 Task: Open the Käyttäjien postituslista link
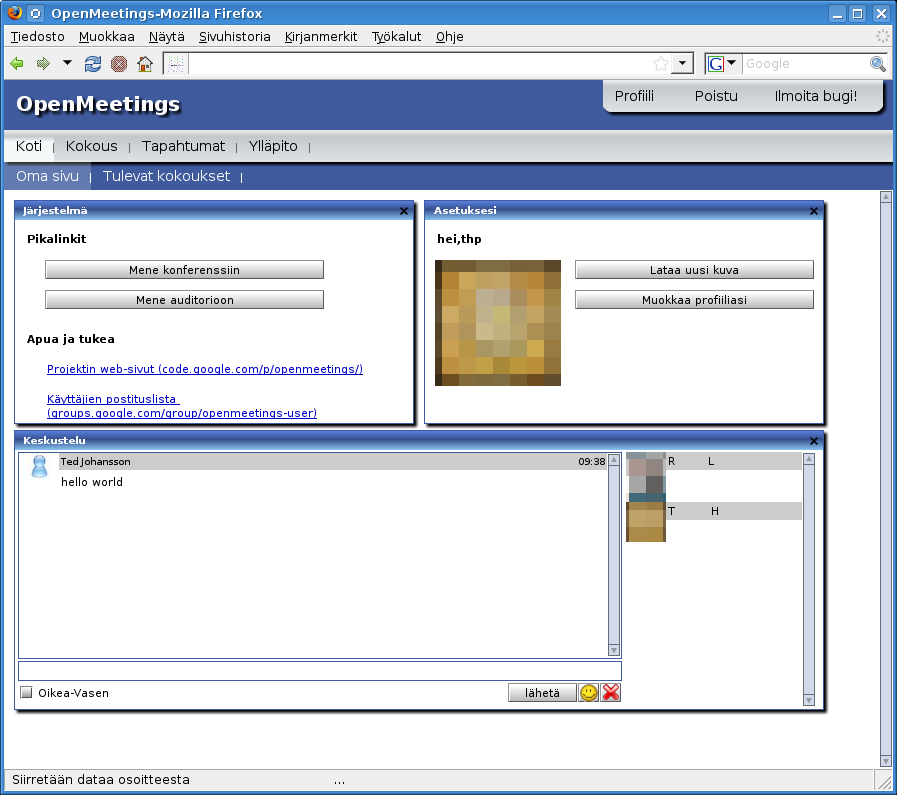pos(182,406)
